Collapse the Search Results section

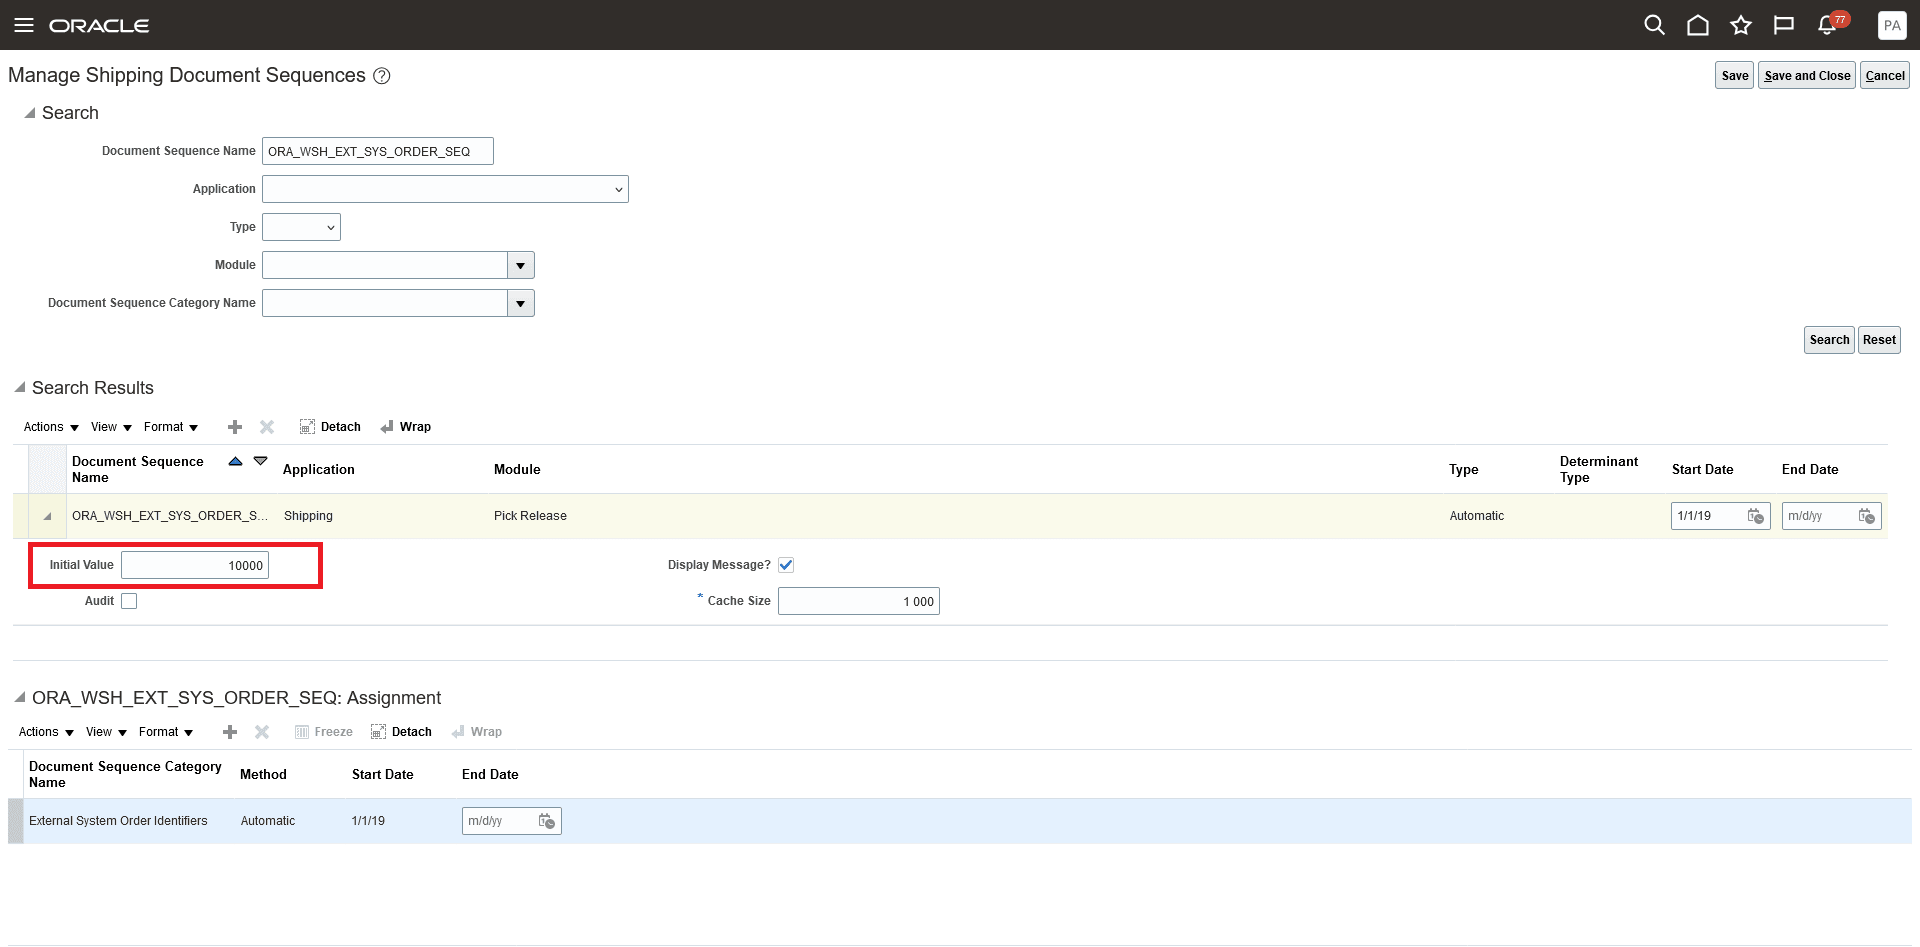pyautogui.click(x=20, y=388)
